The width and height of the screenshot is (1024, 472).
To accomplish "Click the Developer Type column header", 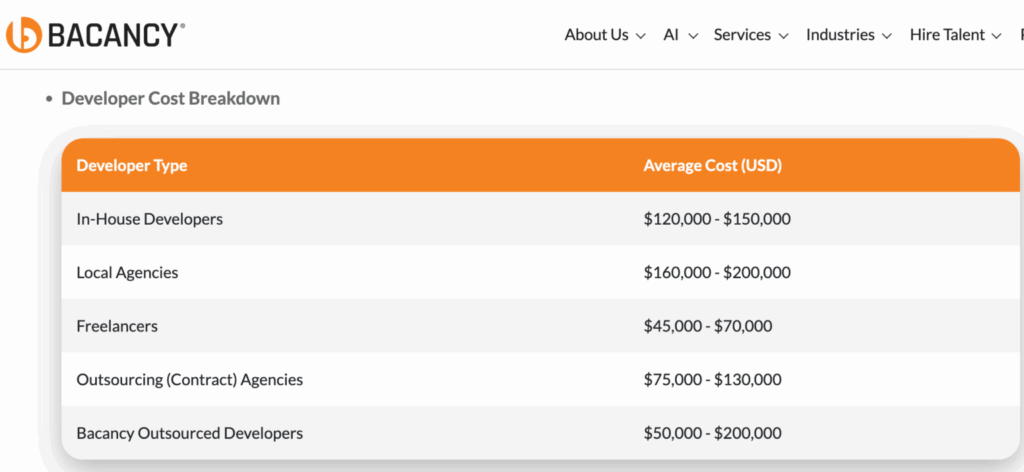I will (x=132, y=165).
